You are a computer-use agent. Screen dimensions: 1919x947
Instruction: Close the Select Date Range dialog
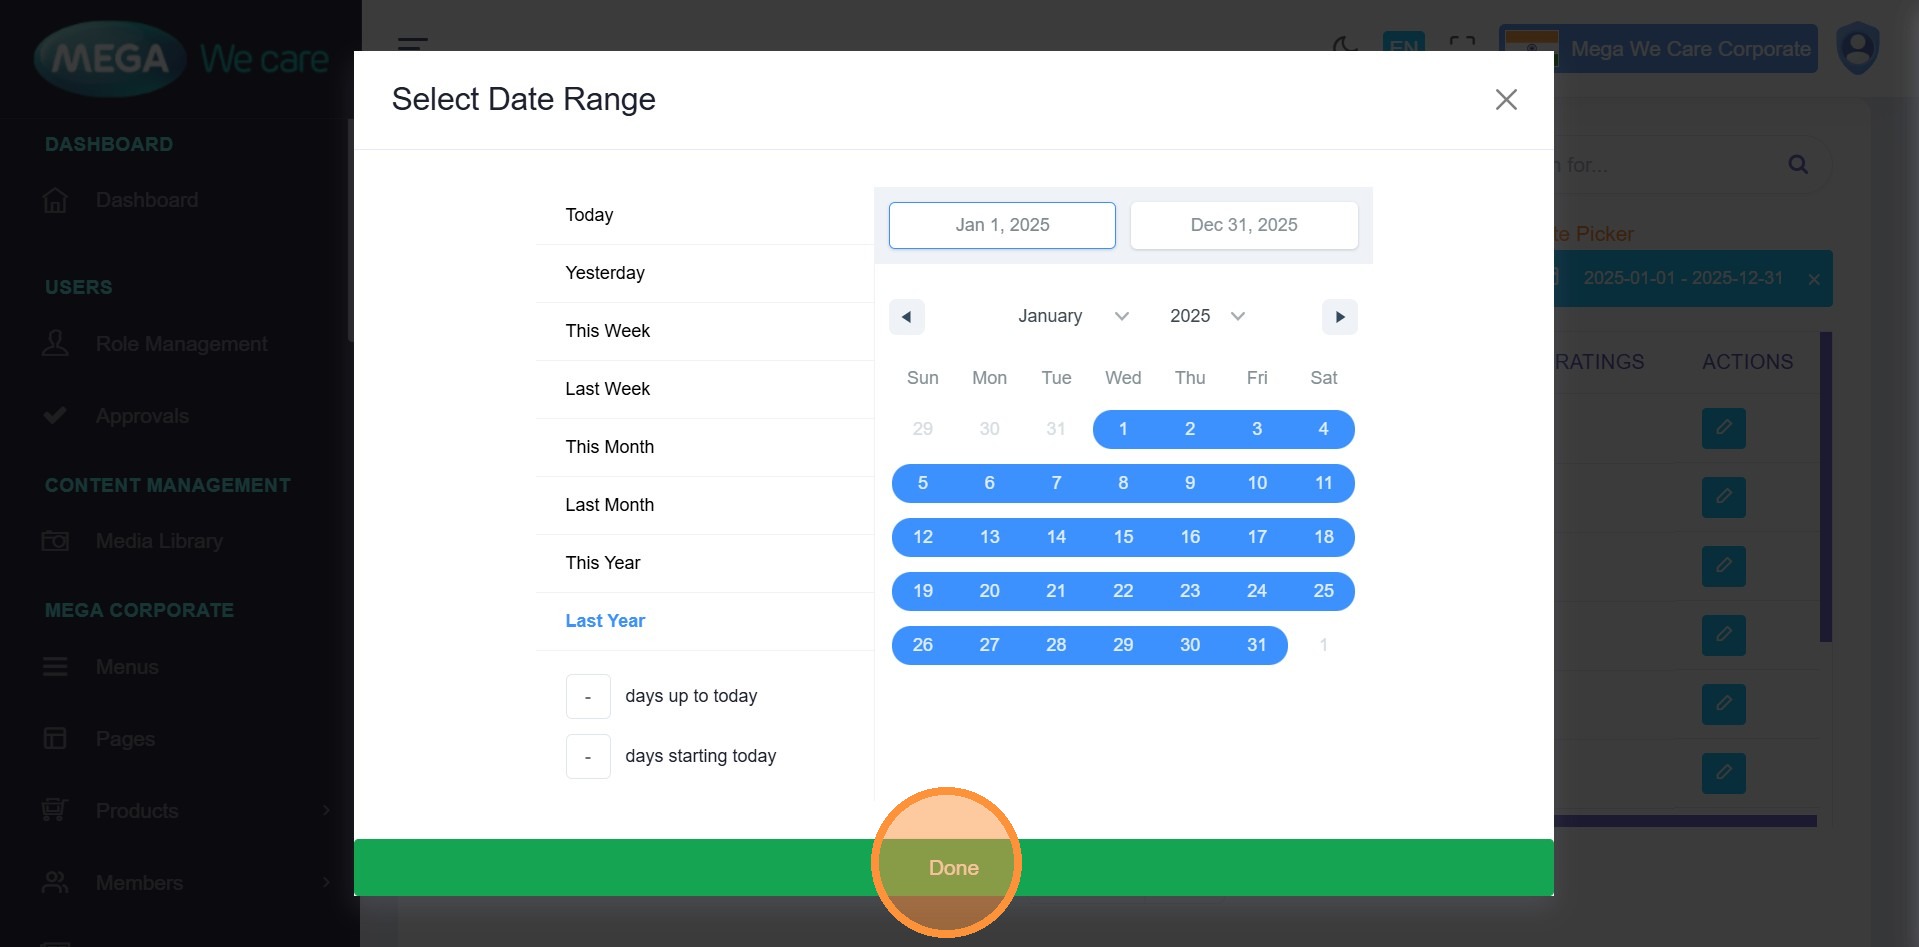[1505, 100]
